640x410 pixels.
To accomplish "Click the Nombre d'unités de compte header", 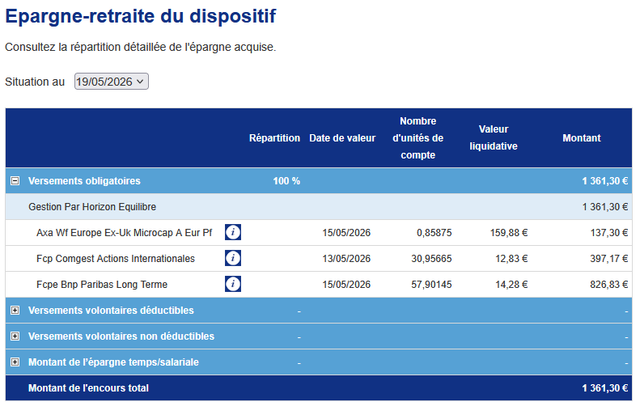I will 418,138.
